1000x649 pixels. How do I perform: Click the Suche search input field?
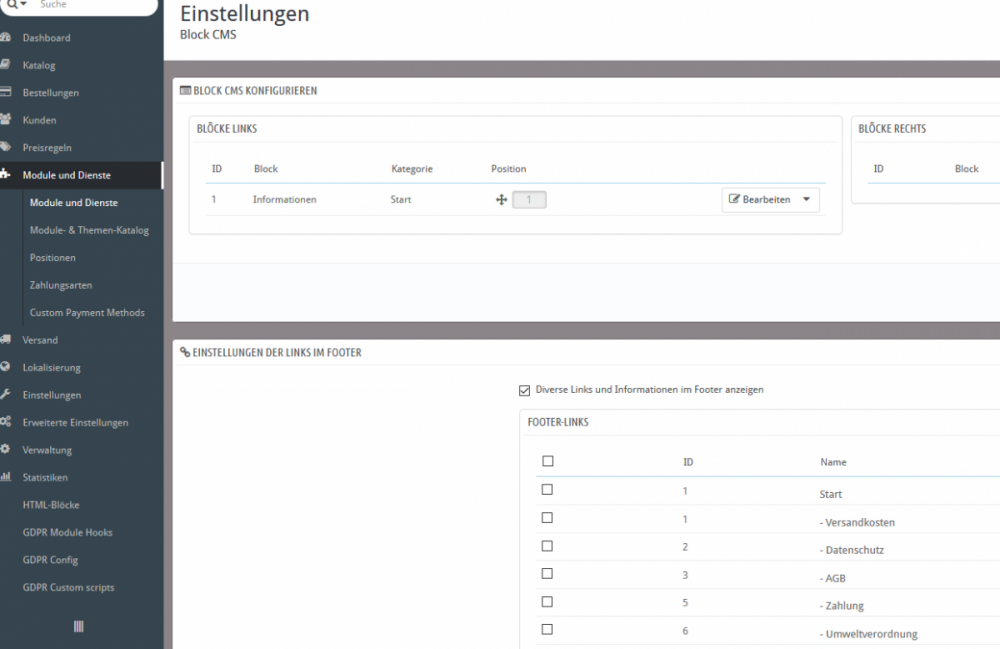90,5
